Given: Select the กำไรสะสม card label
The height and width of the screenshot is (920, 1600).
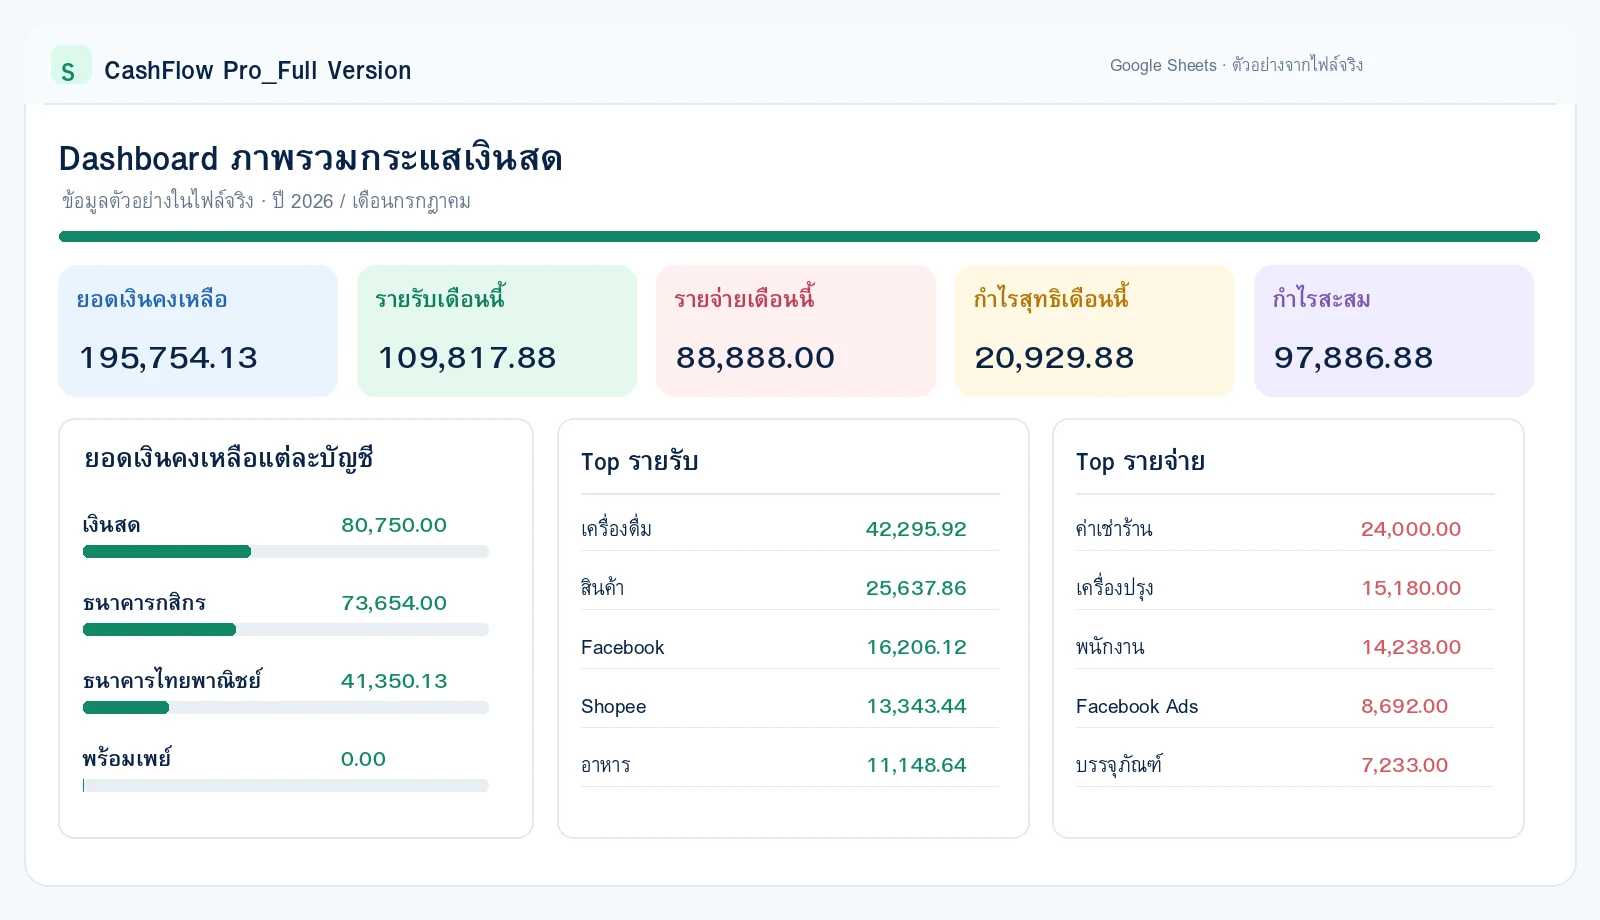Looking at the screenshot, I should click(1321, 299).
